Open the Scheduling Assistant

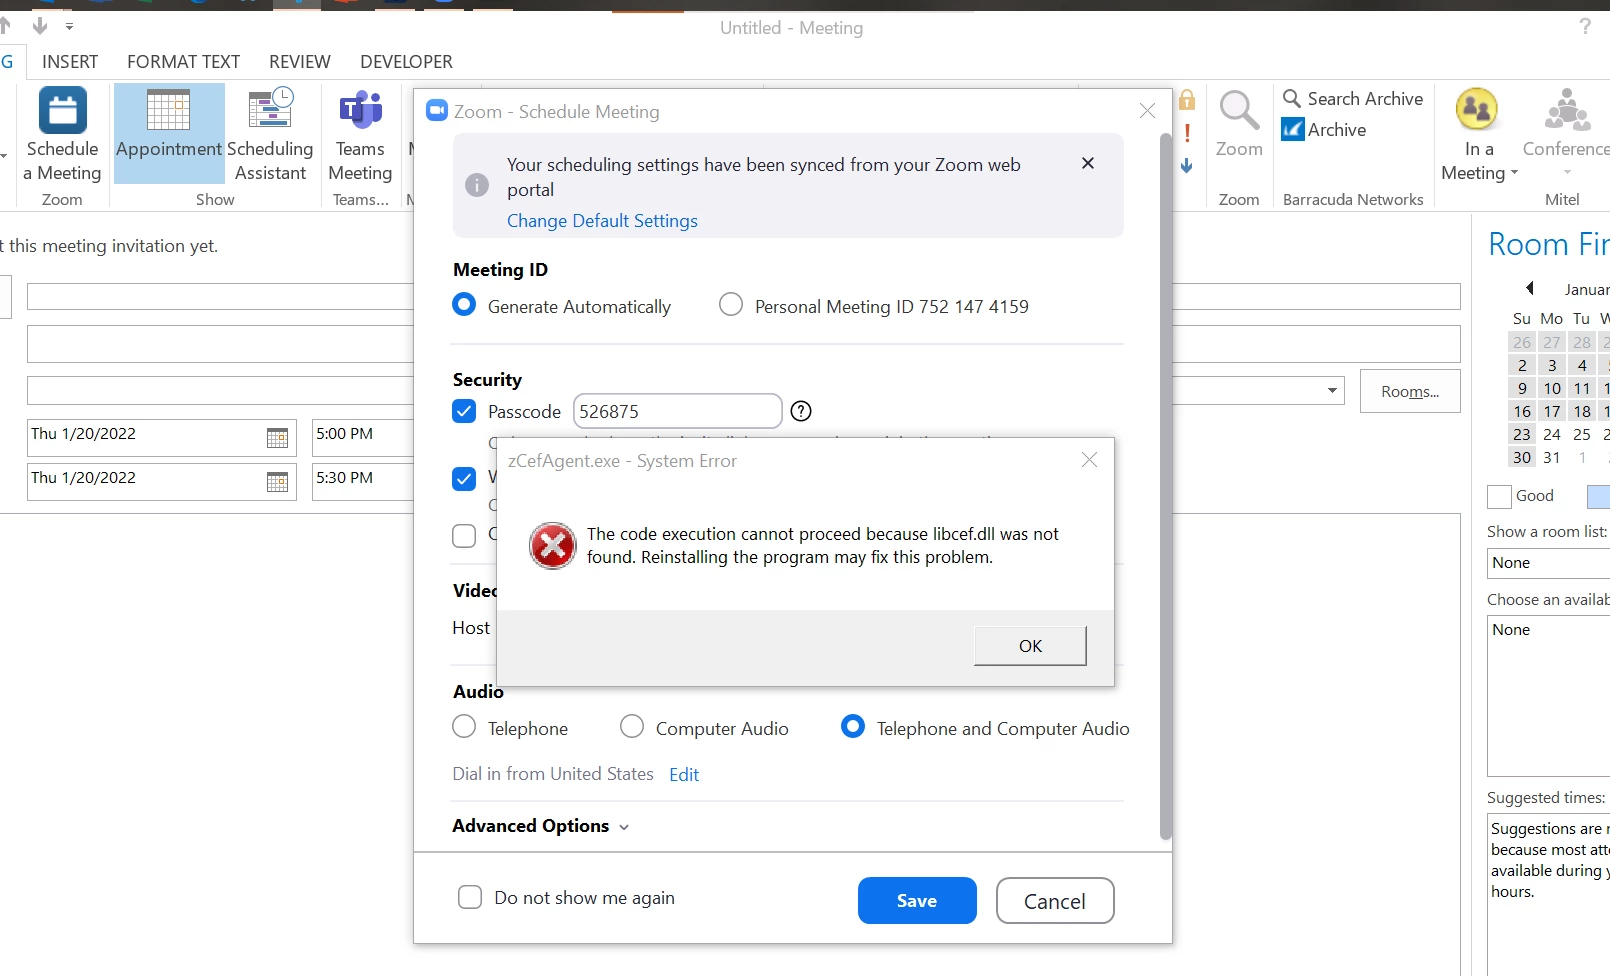[x=270, y=135]
